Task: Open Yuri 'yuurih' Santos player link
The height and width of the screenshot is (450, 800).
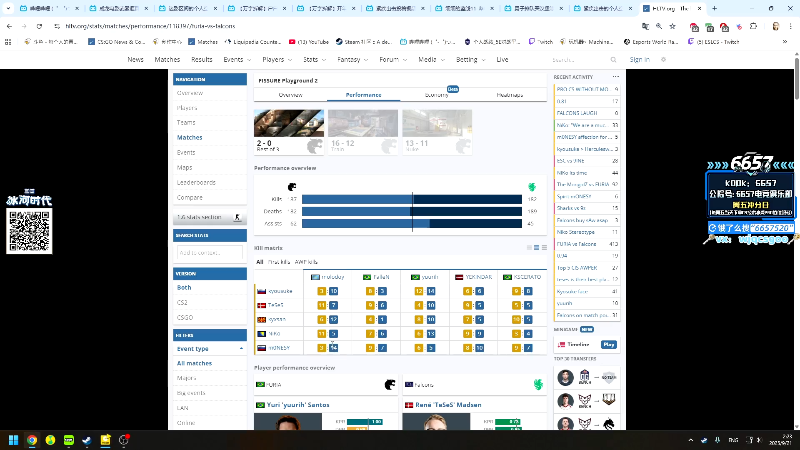Action: 298,405
